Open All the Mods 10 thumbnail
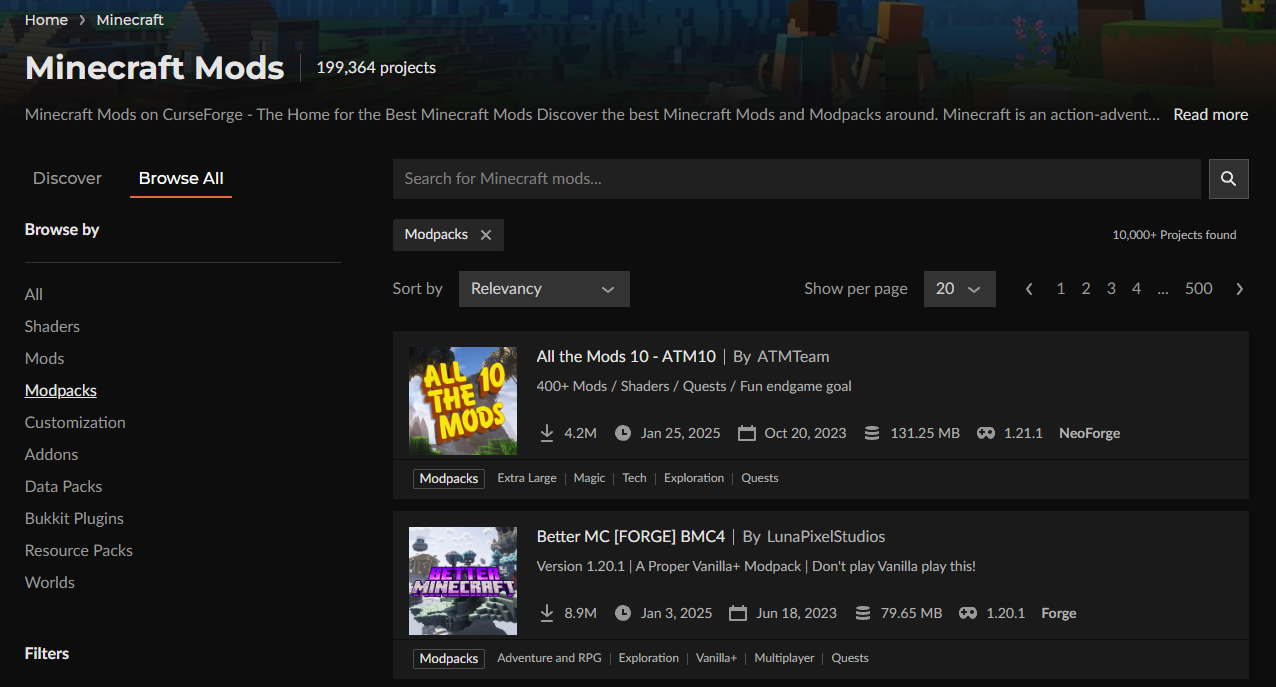 463,401
